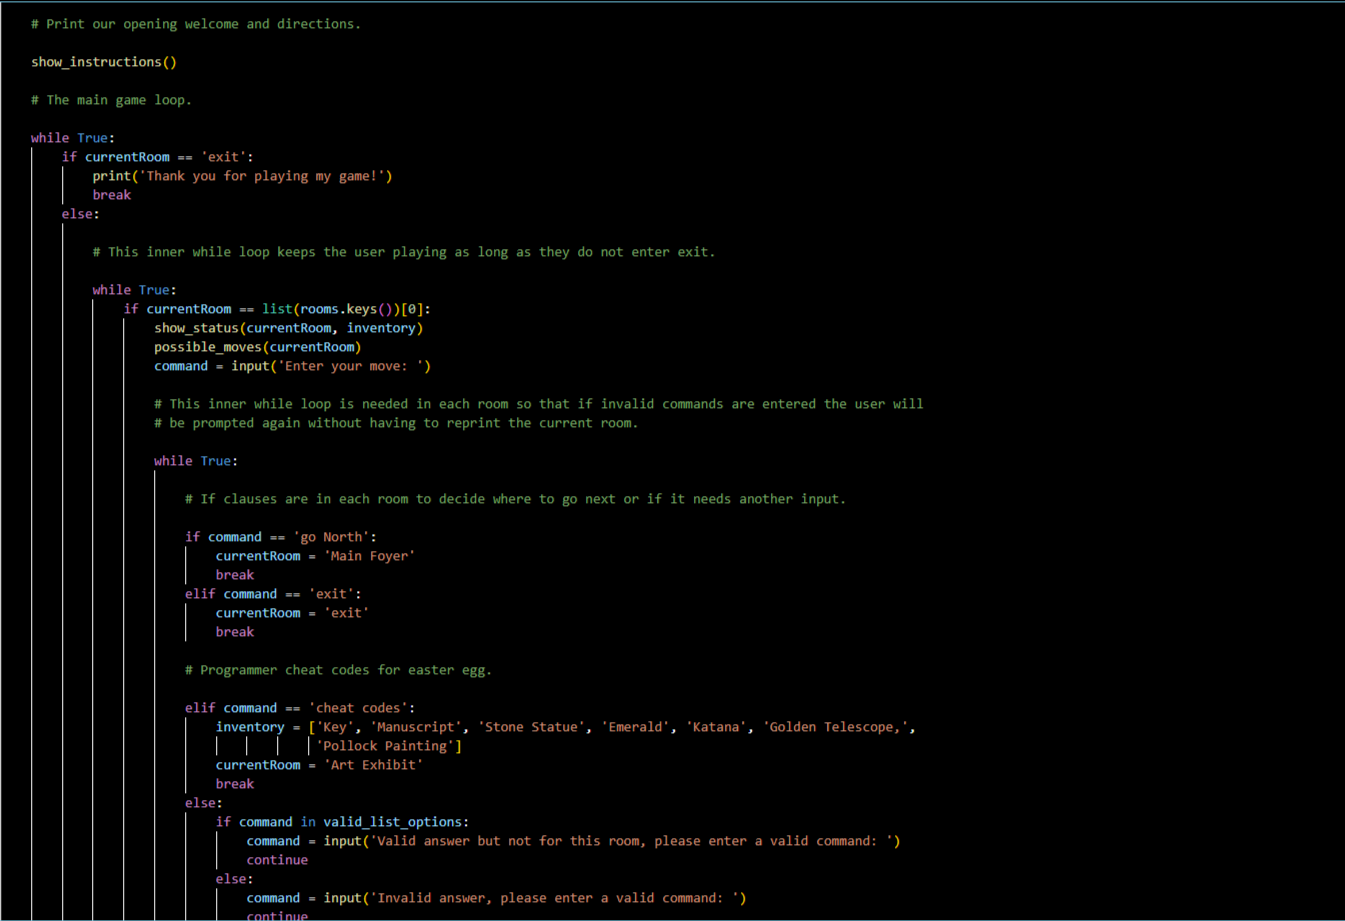Click the possible_moves(currentRoom) line
Viewport: 1345px width, 921px height.
[258, 347]
